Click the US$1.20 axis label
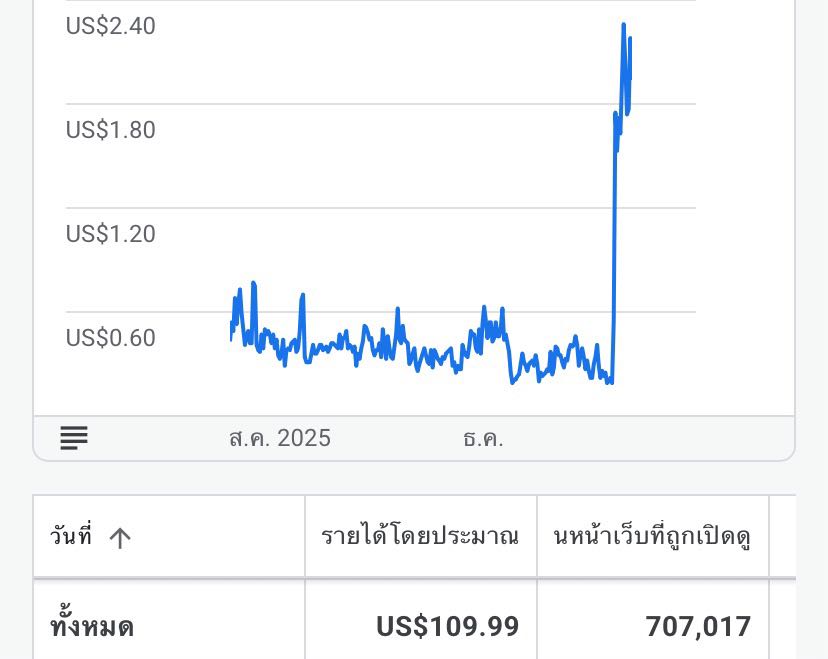The image size is (828, 659). pos(110,234)
